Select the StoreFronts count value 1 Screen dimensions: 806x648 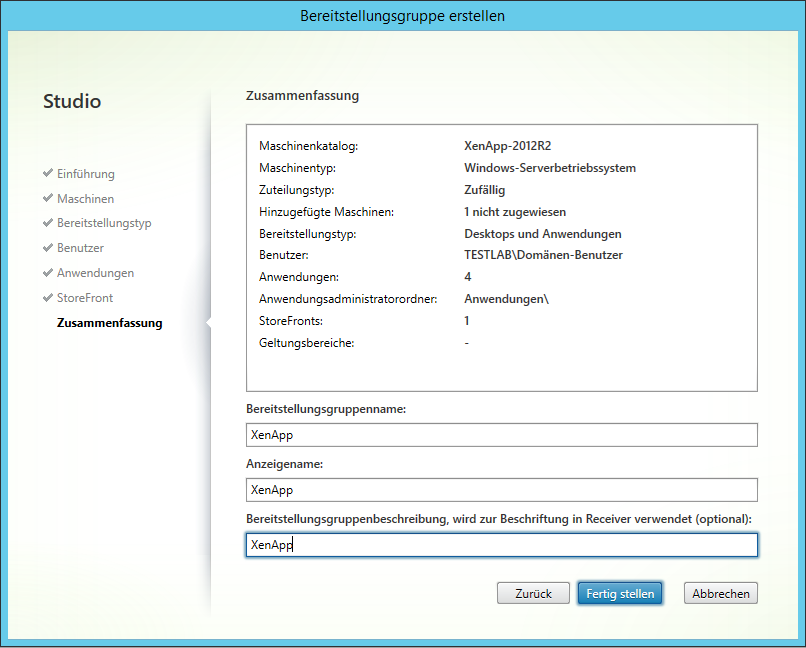(467, 321)
